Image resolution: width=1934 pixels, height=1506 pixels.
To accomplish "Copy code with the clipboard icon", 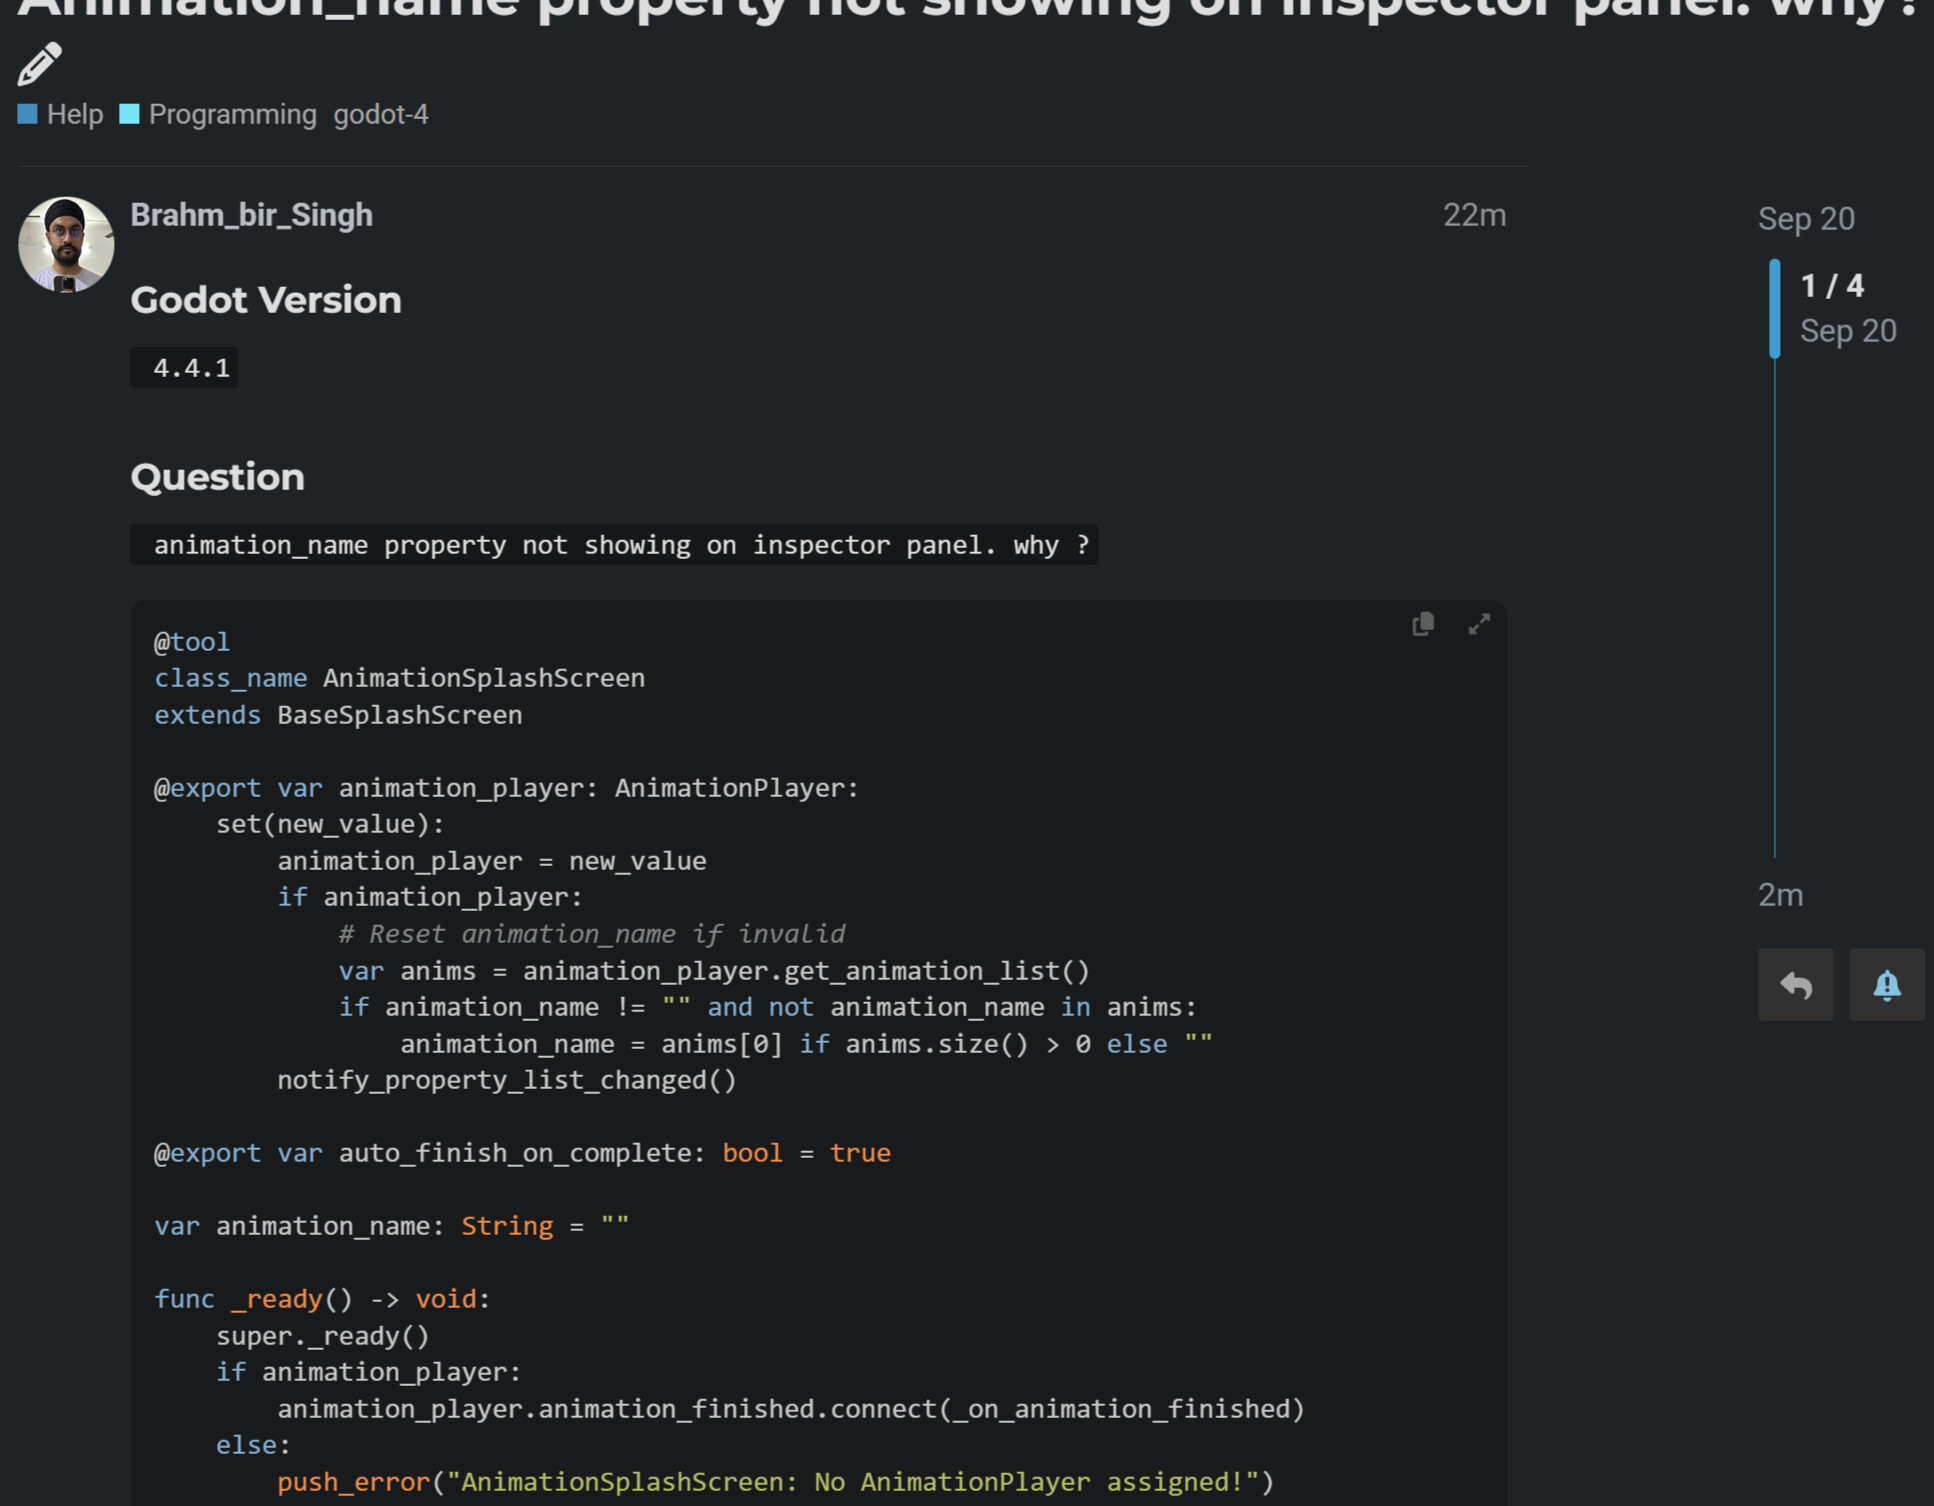I will click(x=1422, y=625).
